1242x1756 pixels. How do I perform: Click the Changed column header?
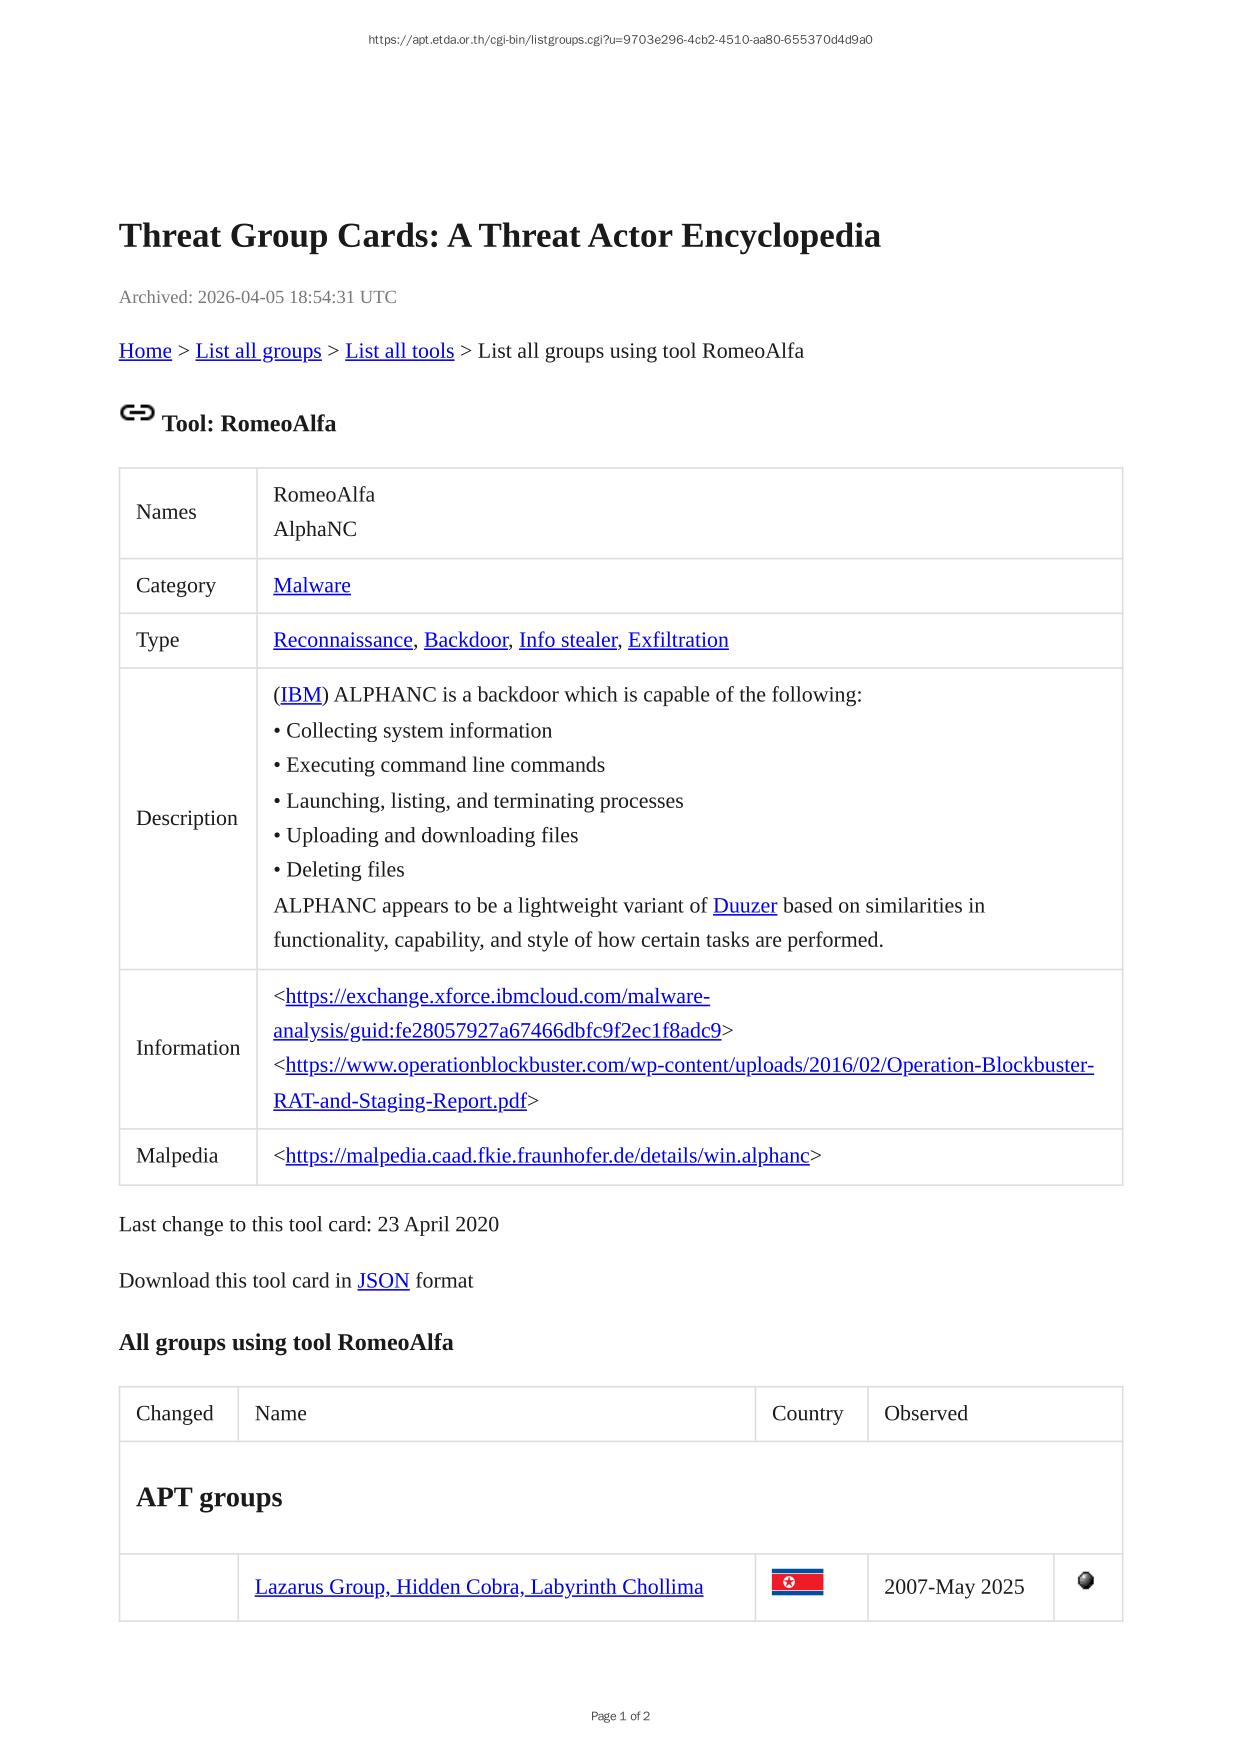click(x=175, y=1414)
